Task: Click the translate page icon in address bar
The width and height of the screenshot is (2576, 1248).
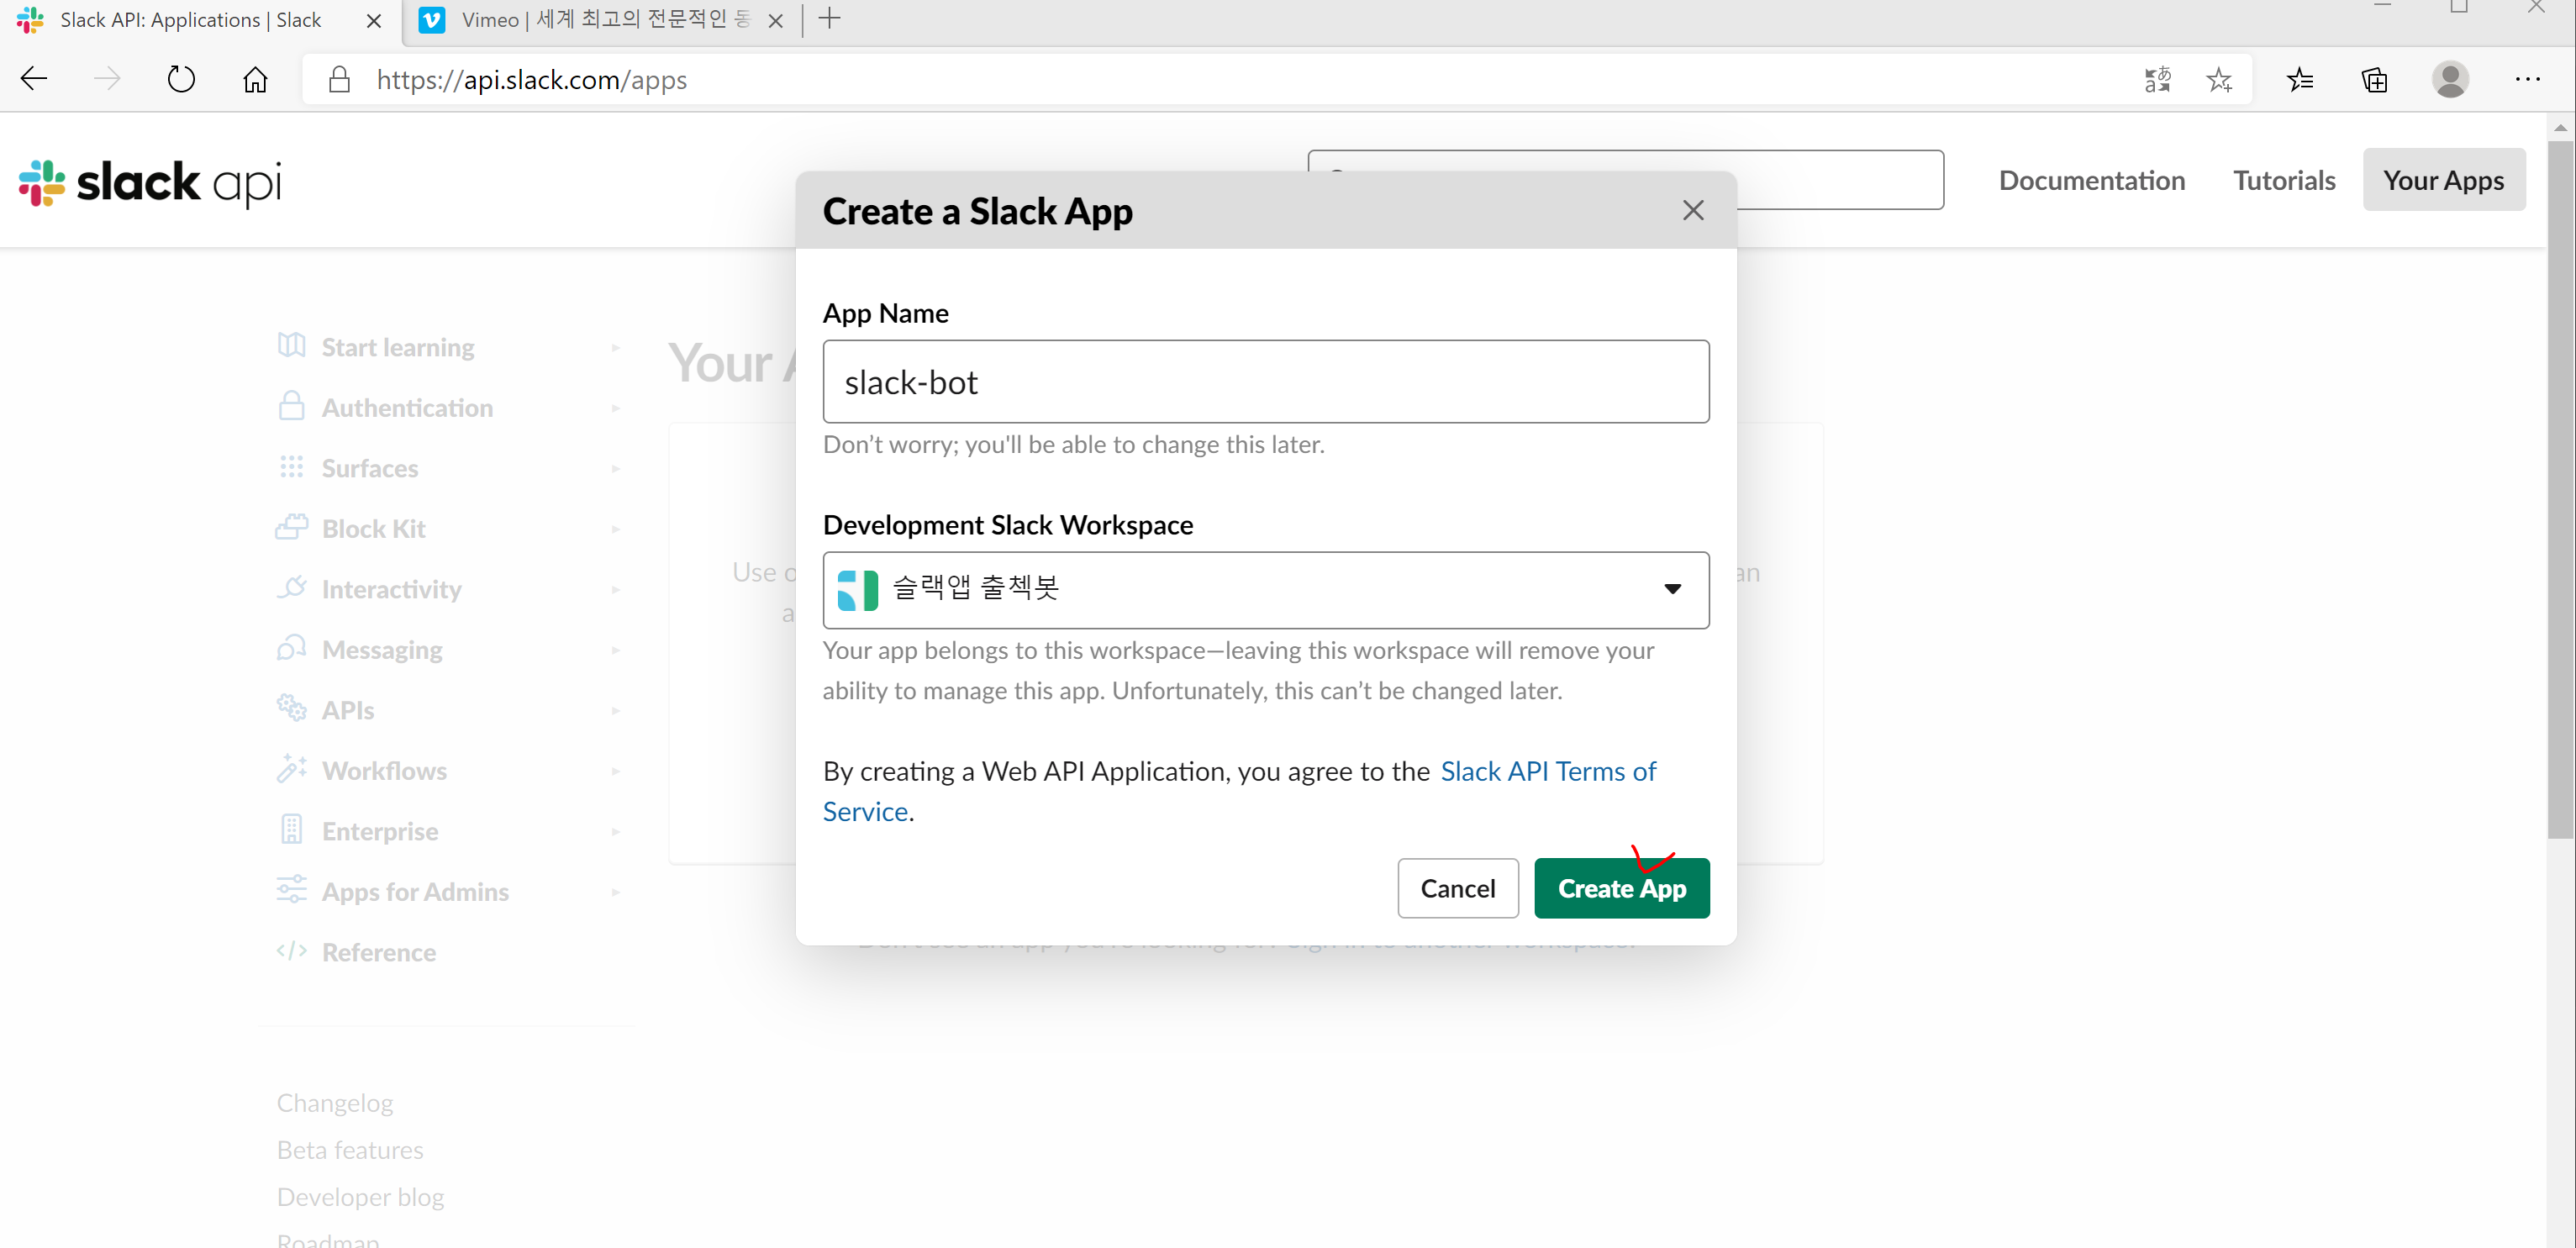Action: [2157, 79]
